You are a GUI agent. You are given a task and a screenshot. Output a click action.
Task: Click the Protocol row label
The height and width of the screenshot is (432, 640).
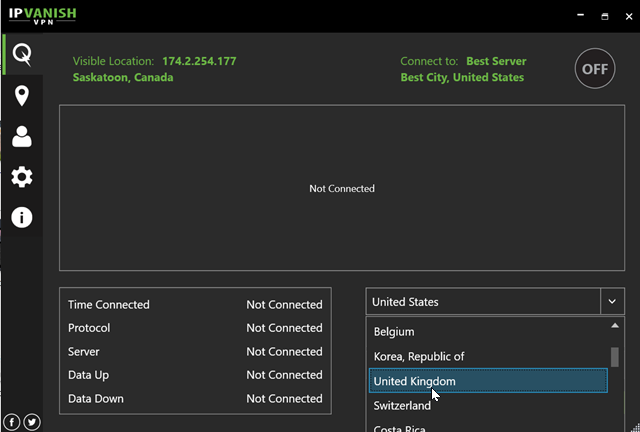(89, 328)
